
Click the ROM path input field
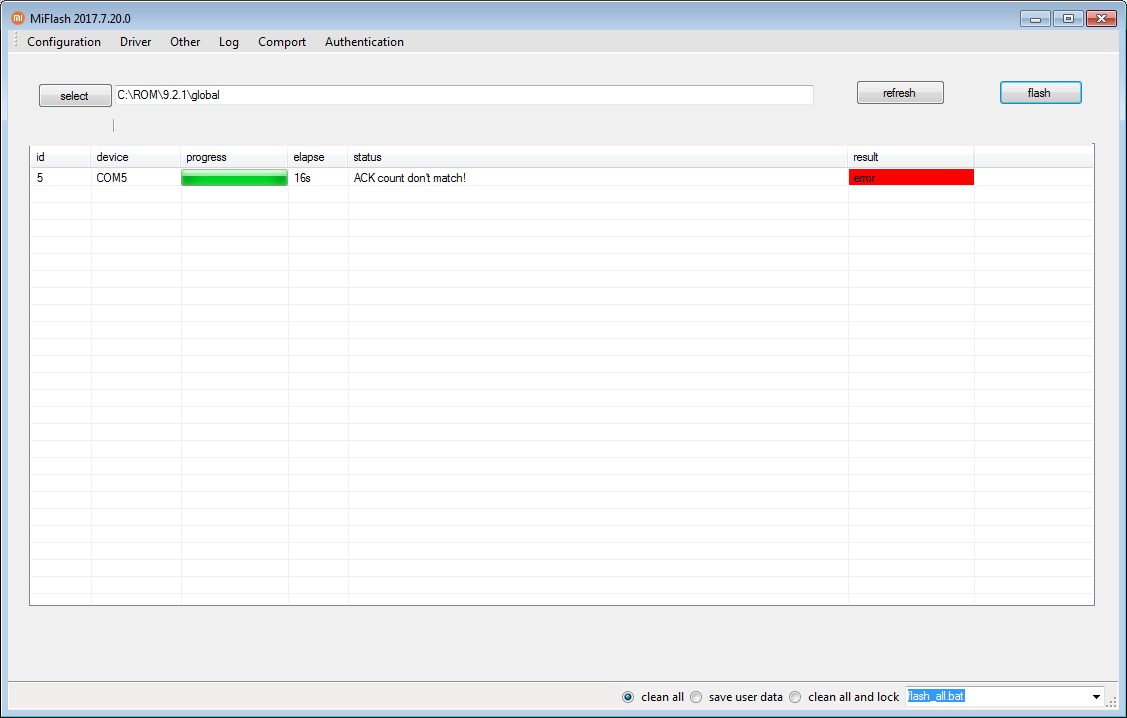click(464, 95)
